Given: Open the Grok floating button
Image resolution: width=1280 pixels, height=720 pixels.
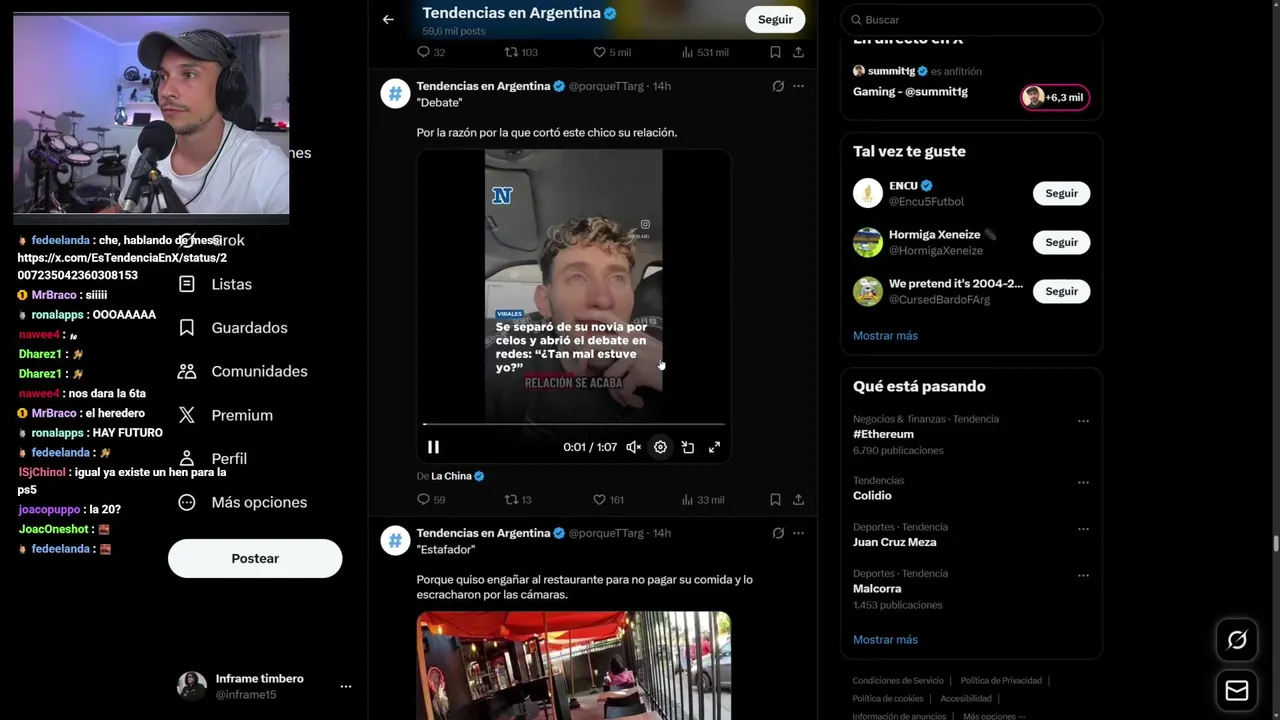Looking at the screenshot, I should [x=1237, y=641].
